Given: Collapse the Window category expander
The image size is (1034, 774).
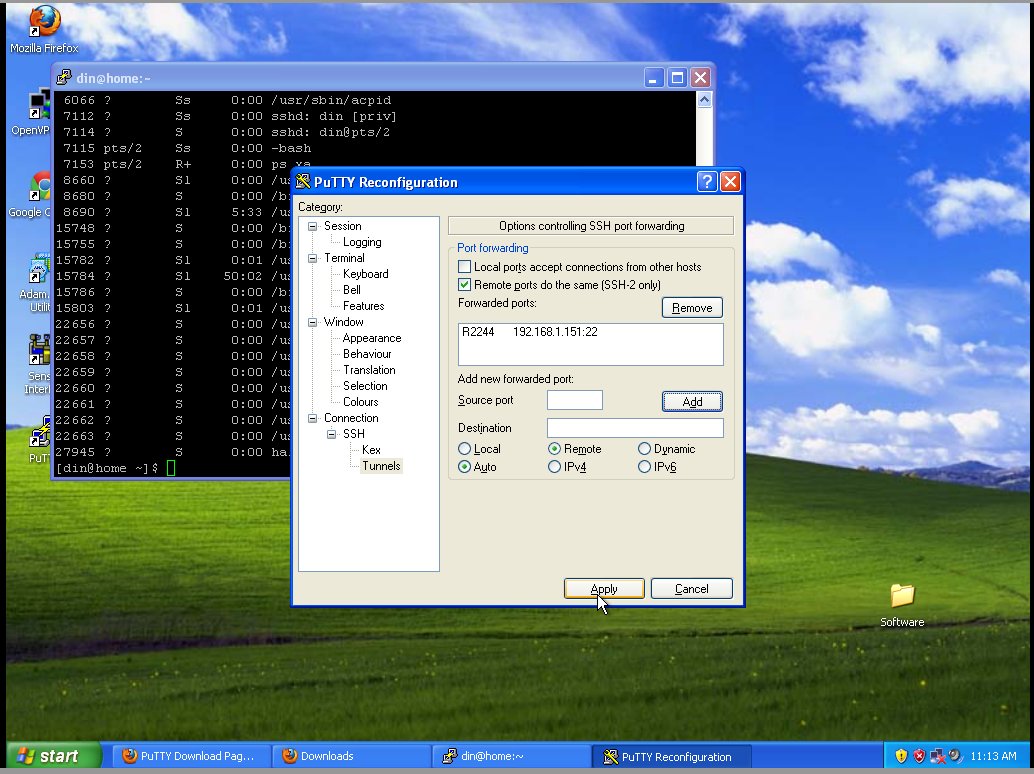Looking at the screenshot, I should (x=312, y=322).
